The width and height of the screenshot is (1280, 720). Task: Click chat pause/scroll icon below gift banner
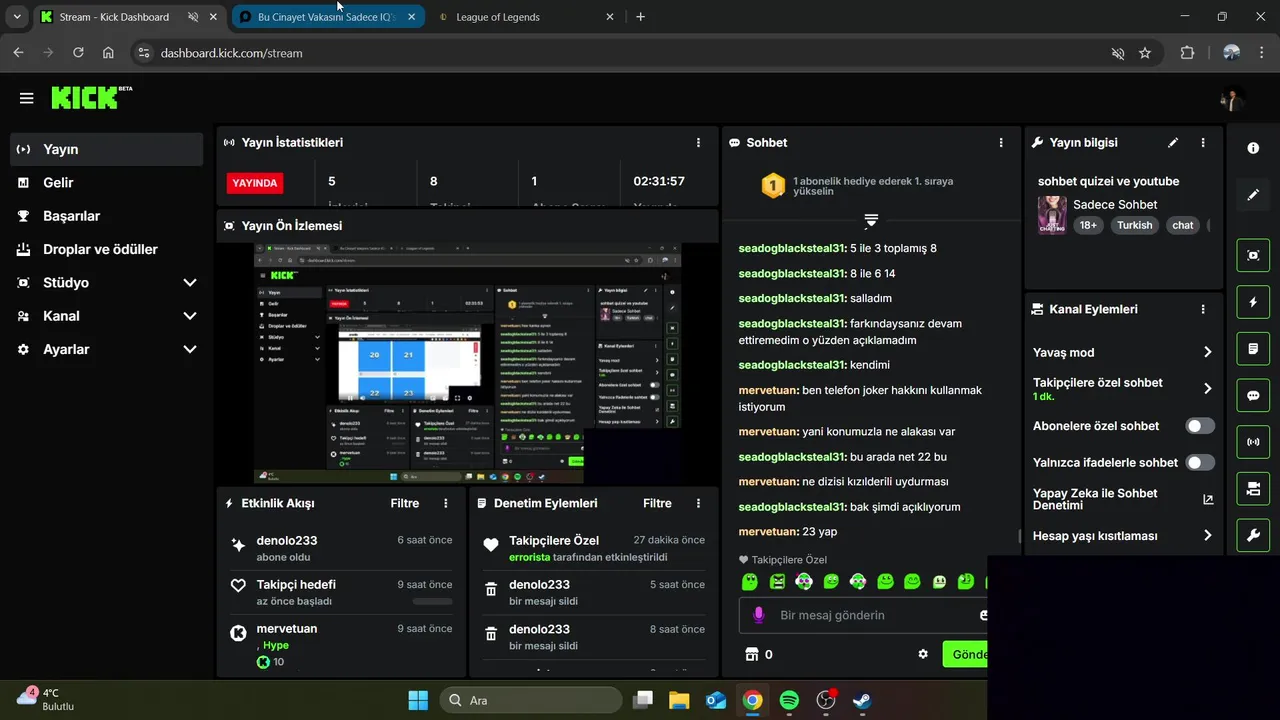tap(871, 220)
